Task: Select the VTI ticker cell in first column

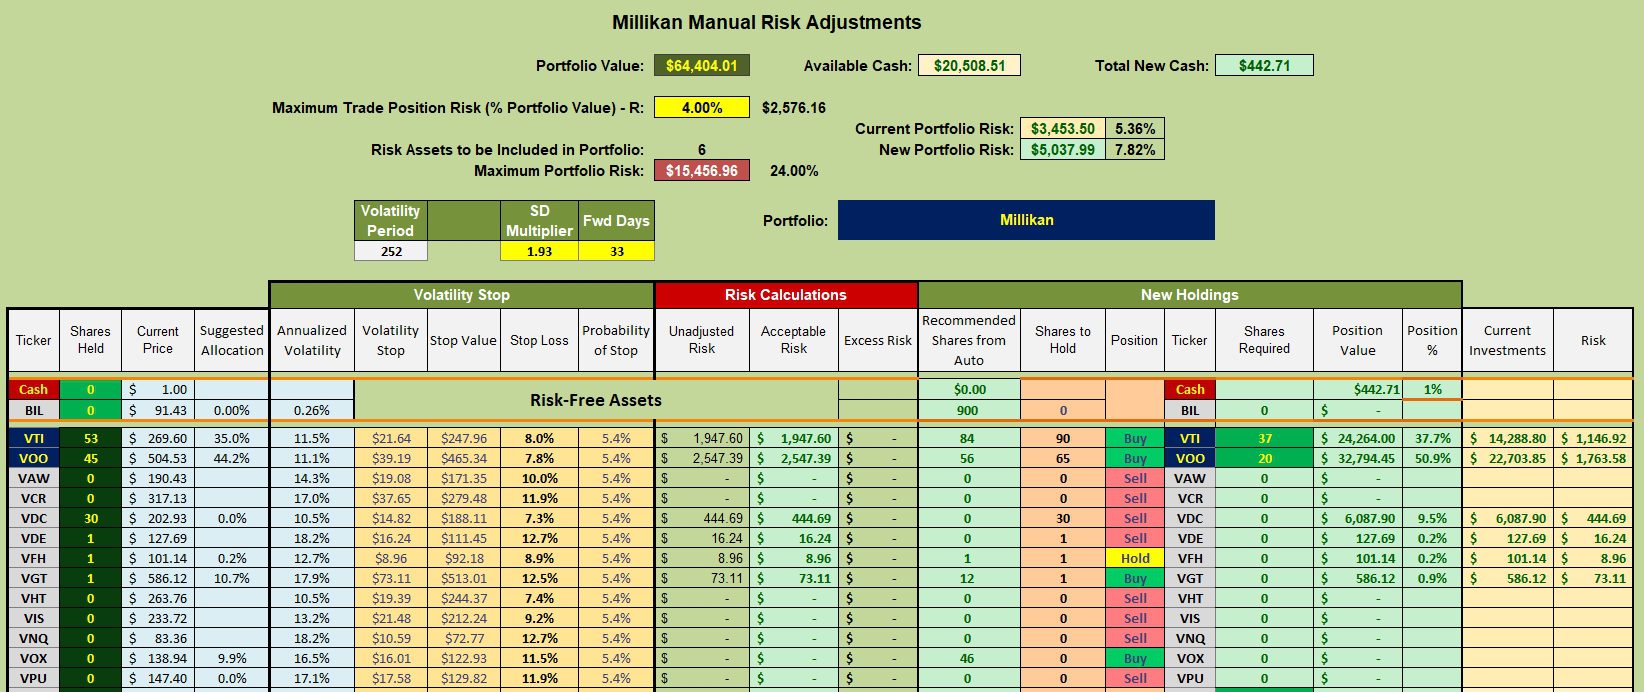Action: click(33, 438)
